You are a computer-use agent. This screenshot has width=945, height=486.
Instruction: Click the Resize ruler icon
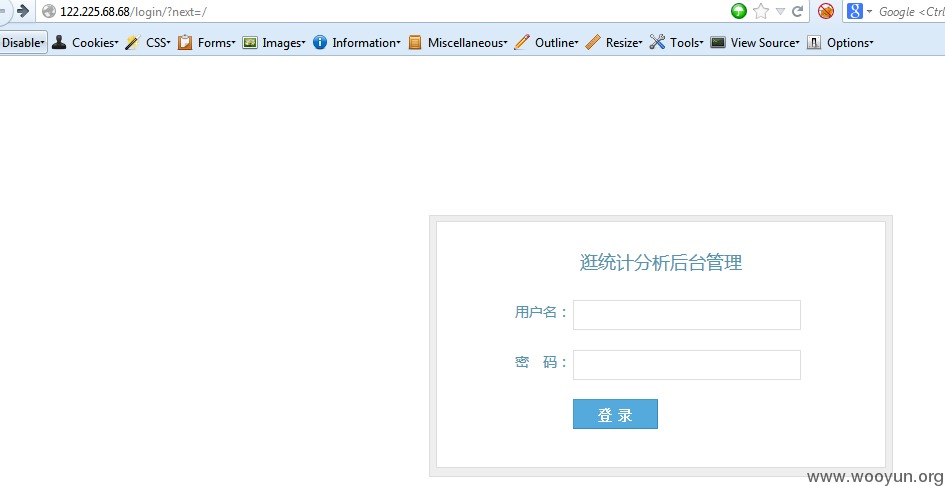tap(593, 42)
